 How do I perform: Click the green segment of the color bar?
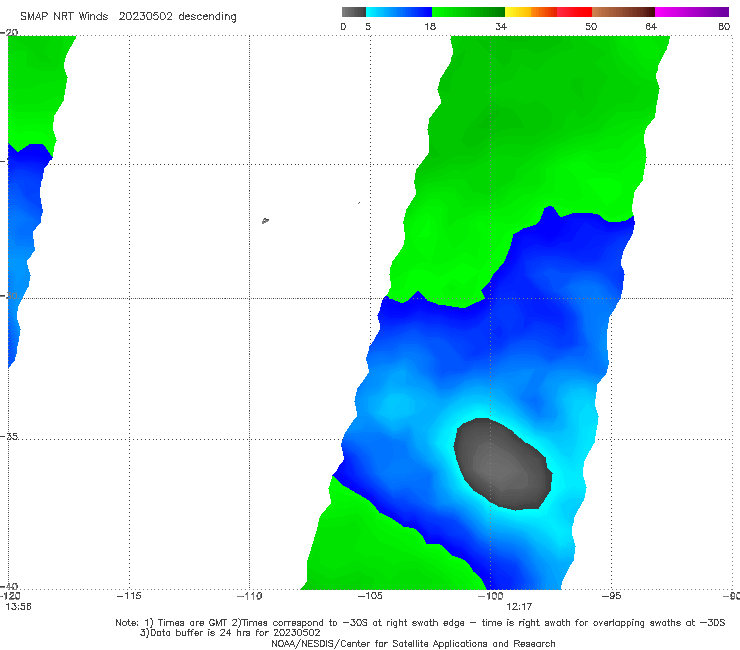(x=468, y=12)
